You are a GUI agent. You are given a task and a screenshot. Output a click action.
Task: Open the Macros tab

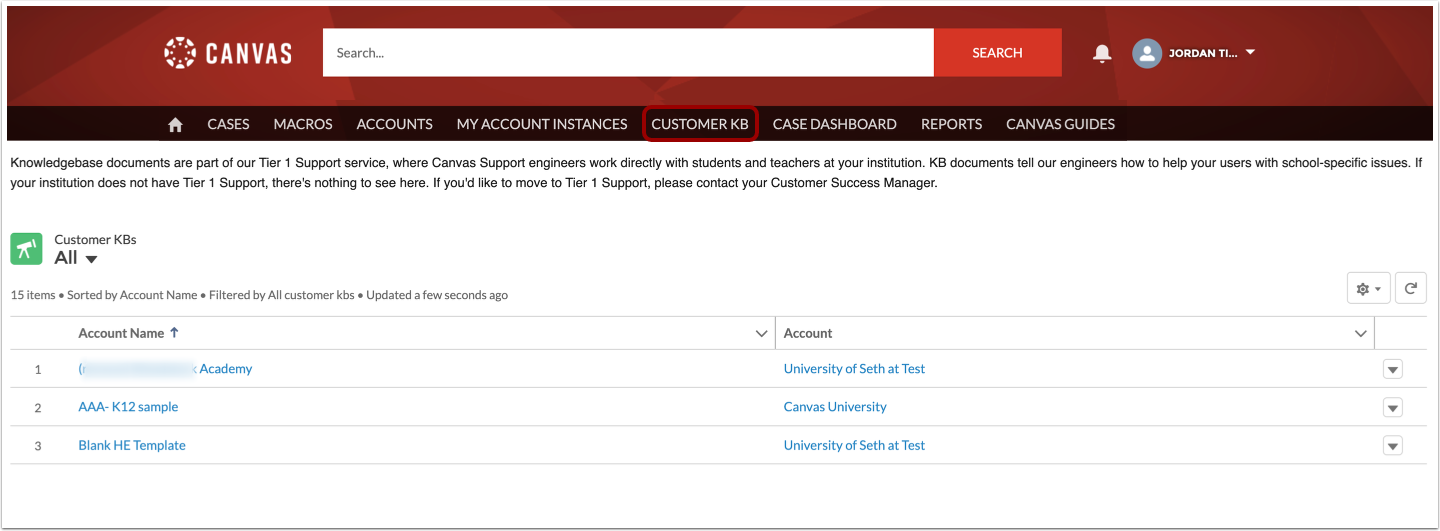tap(303, 124)
